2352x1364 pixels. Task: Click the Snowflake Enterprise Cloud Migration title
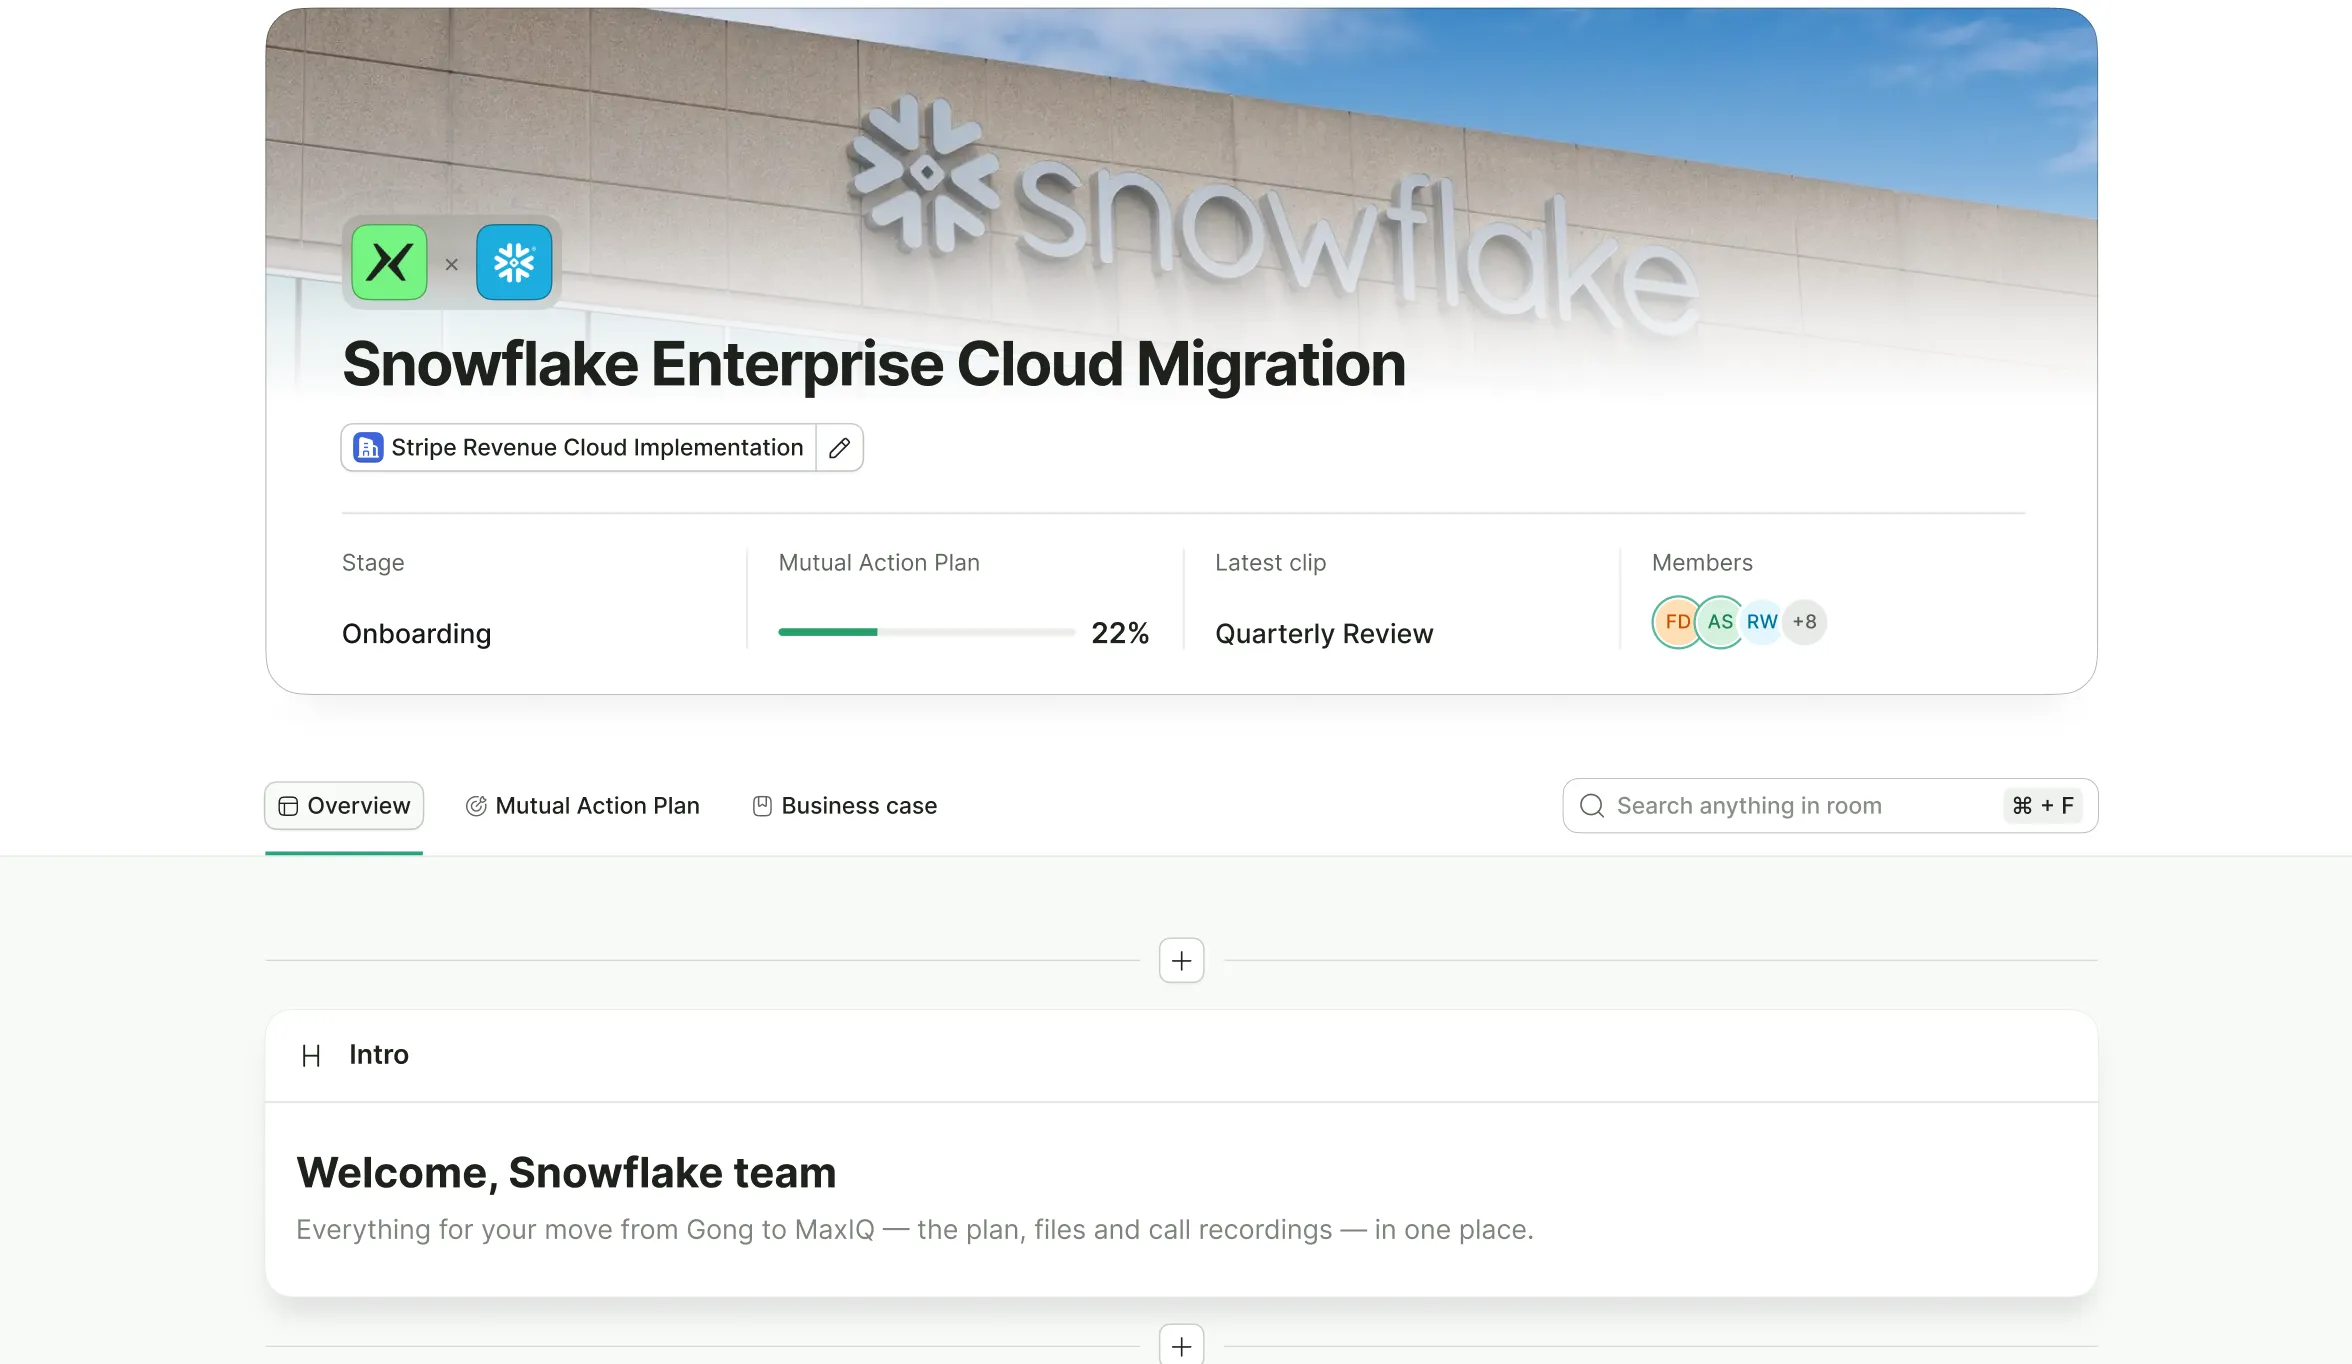874,364
